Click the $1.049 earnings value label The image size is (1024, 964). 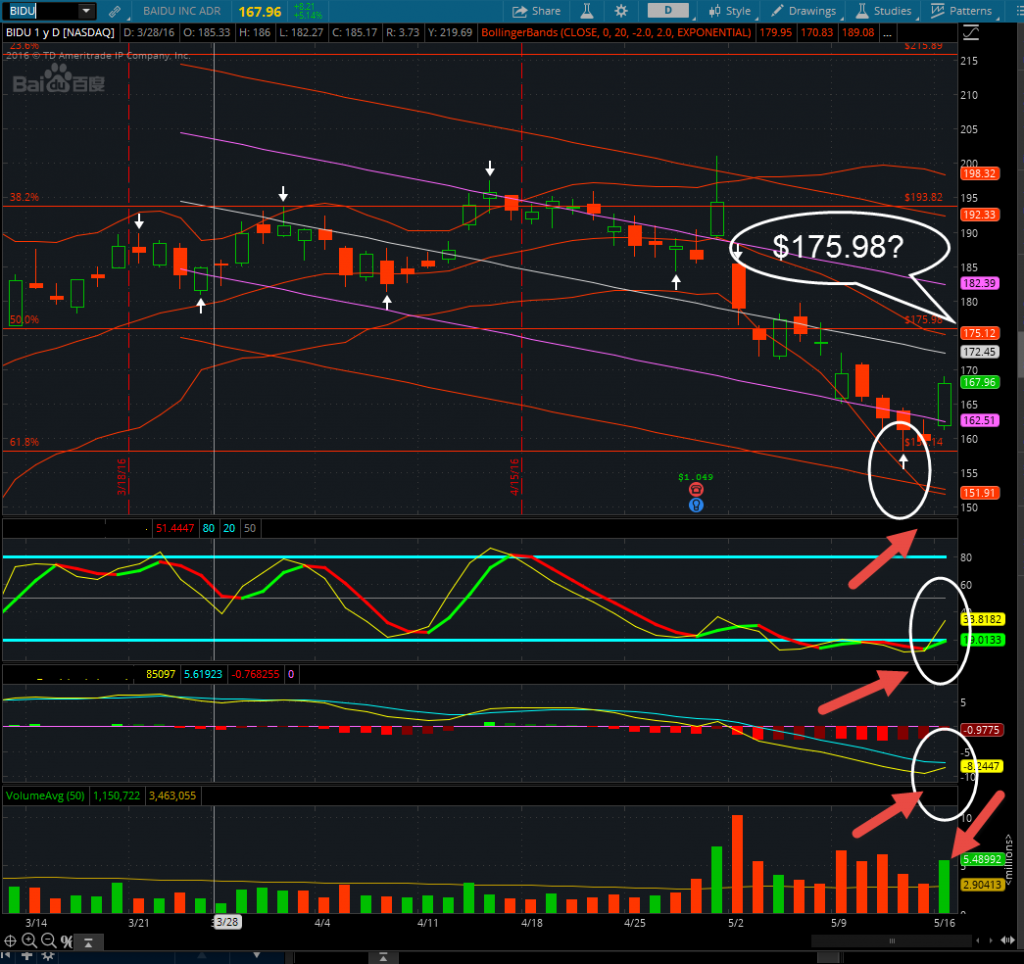pyautogui.click(x=696, y=477)
